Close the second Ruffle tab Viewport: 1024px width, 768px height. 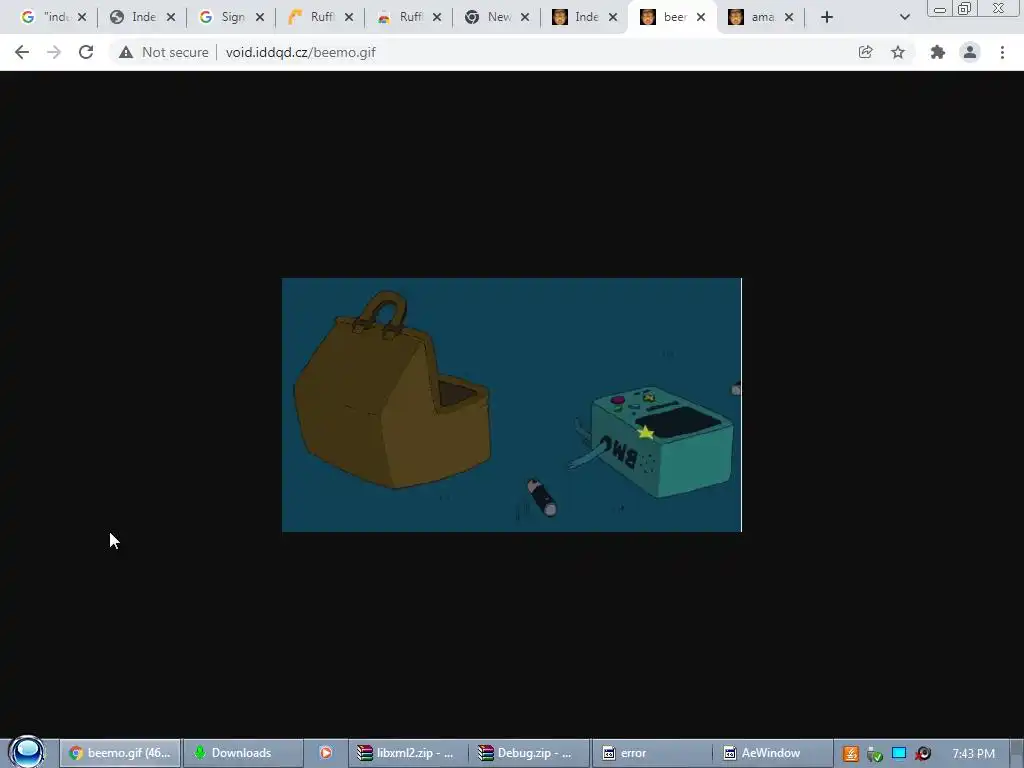click(437, 17)
